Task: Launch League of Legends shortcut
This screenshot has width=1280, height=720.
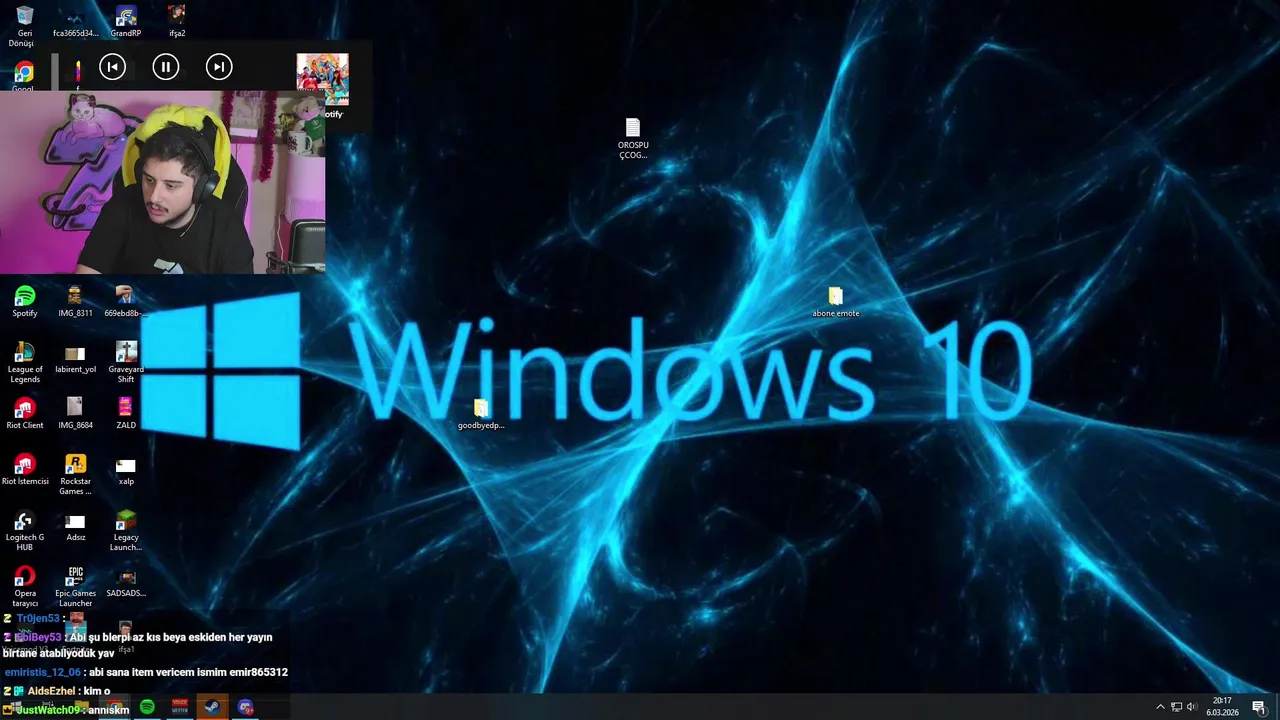Action: coord(25,362)
